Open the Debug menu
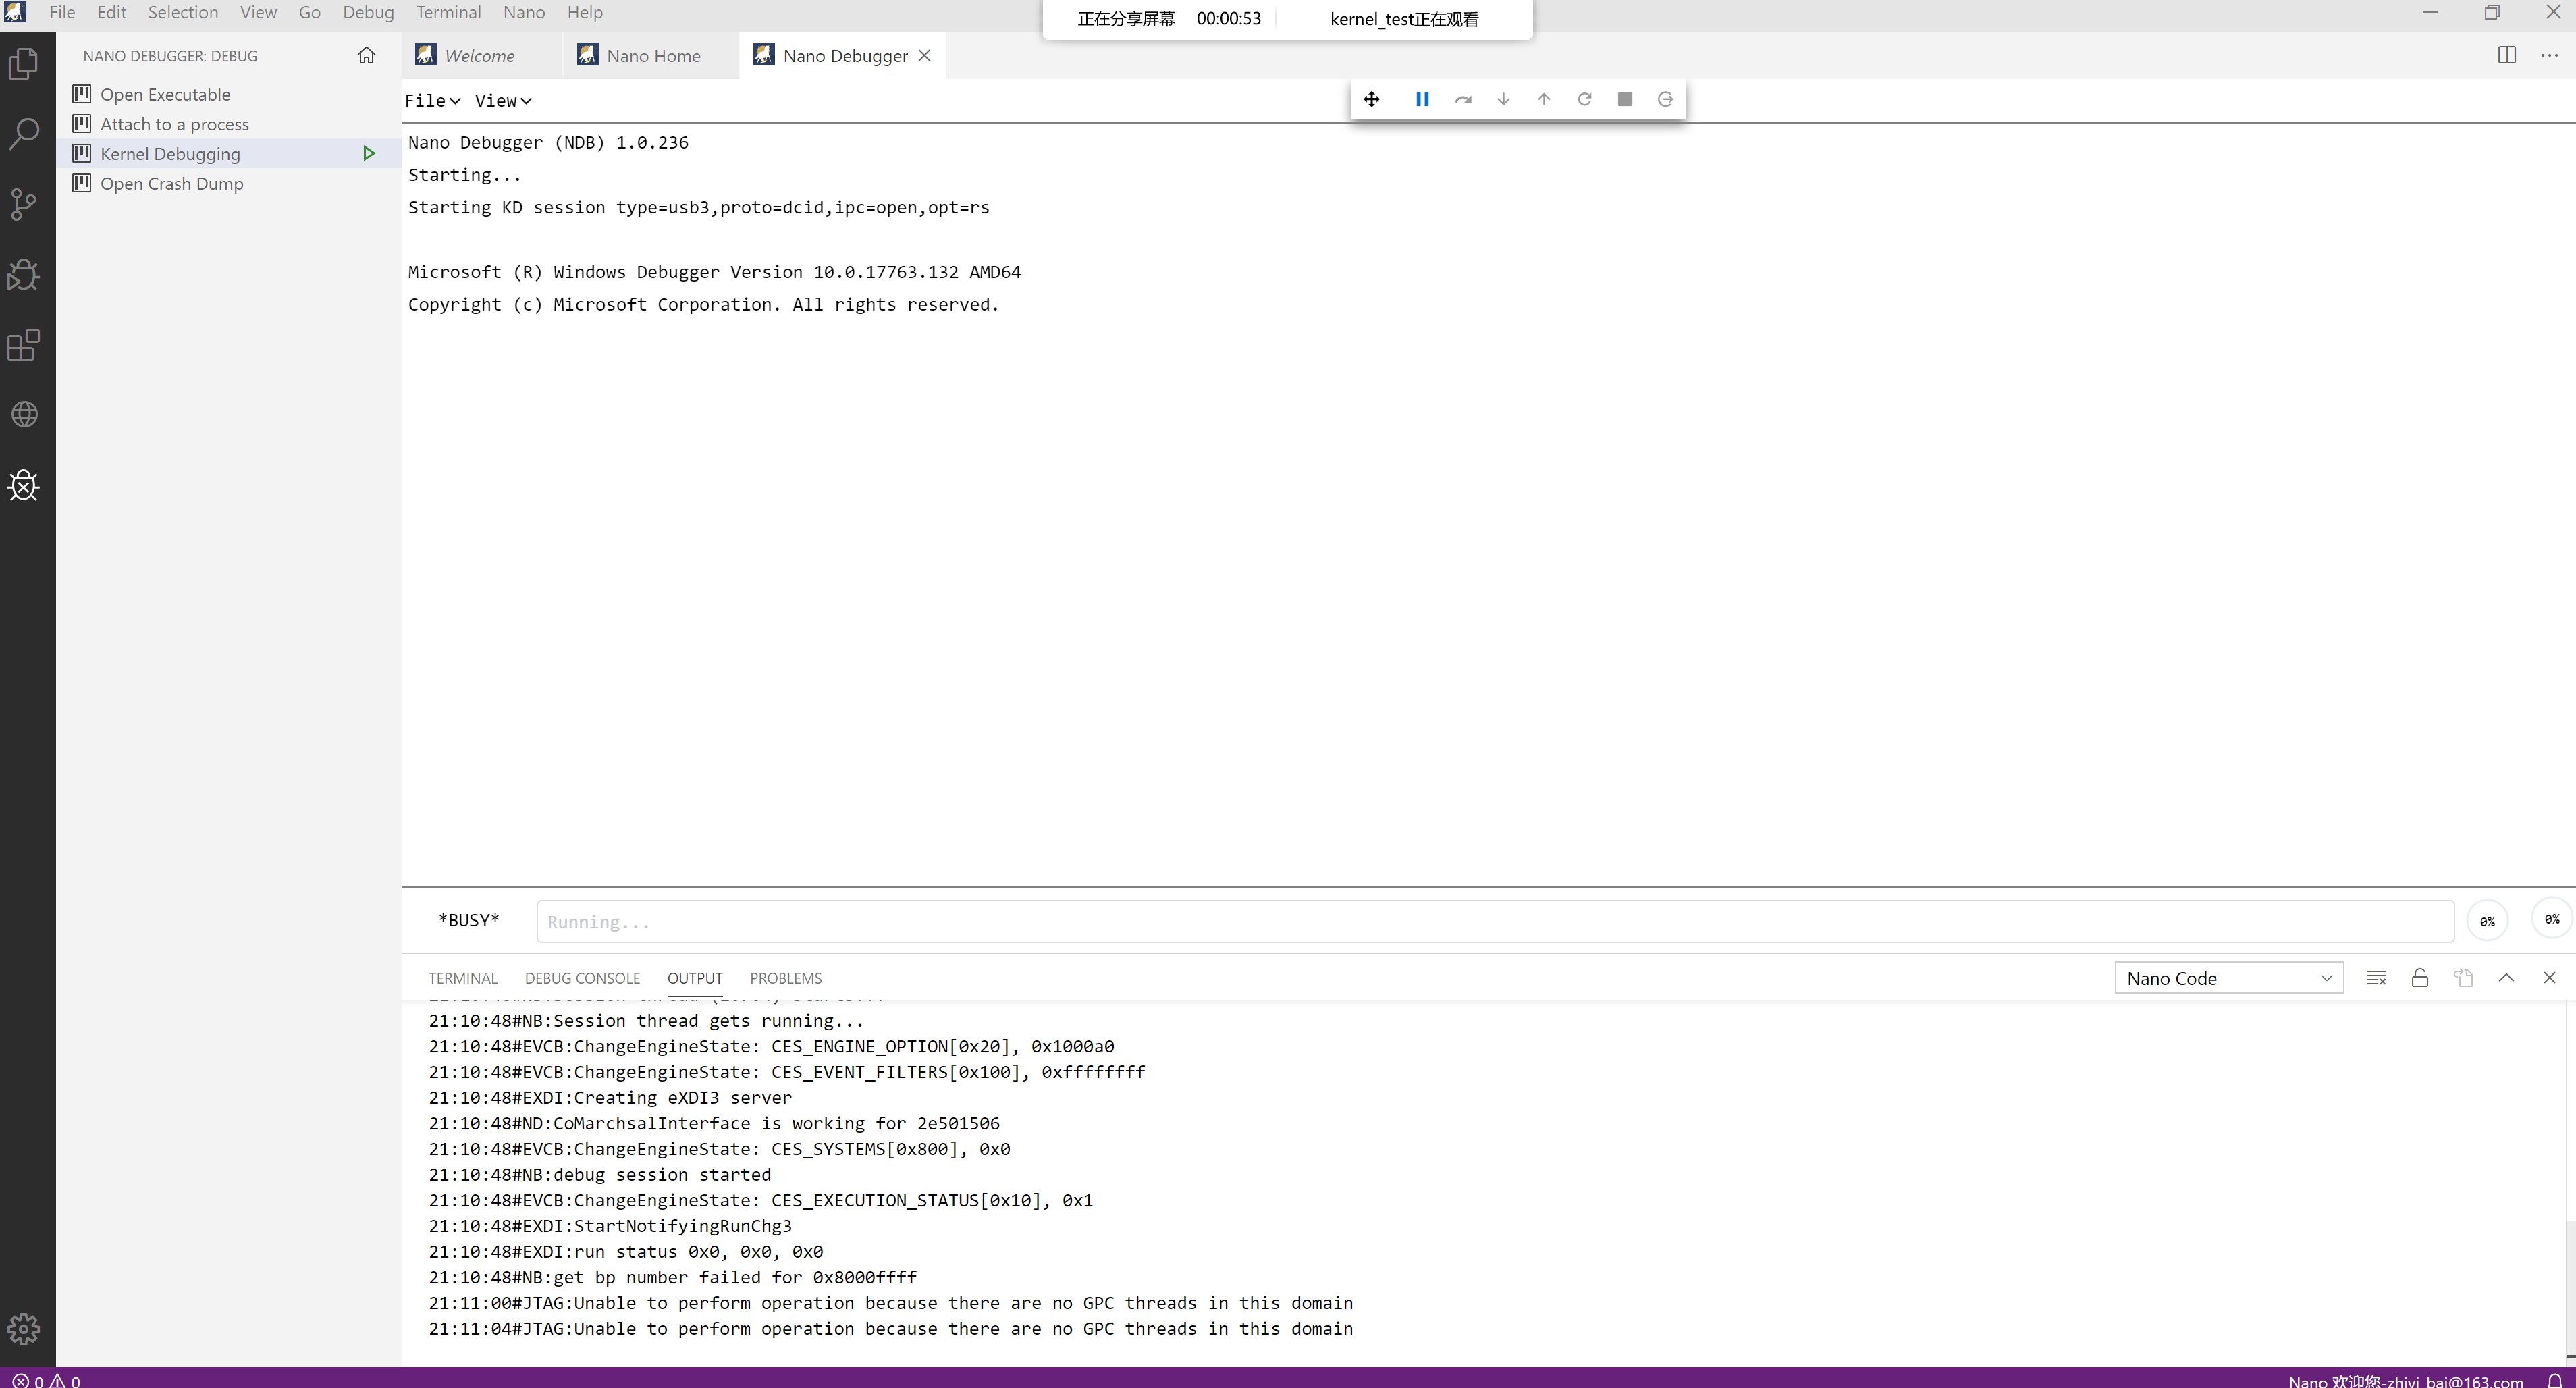This screenshot has height=1388, width=2576. click(368, 12)
